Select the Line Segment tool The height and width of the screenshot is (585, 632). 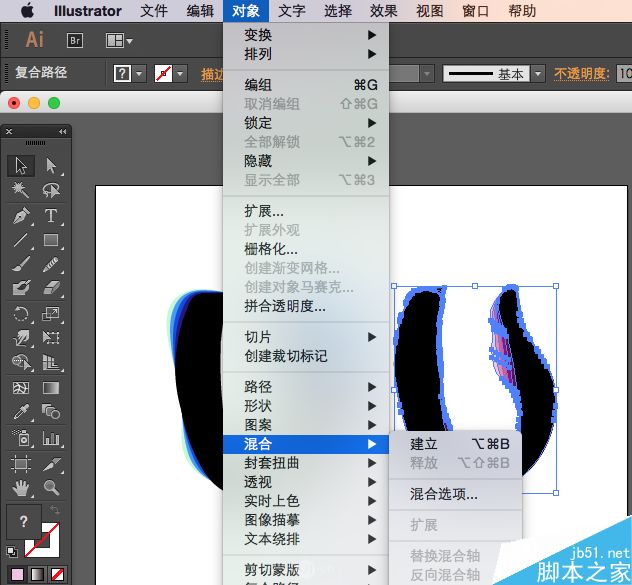[21, 240]
